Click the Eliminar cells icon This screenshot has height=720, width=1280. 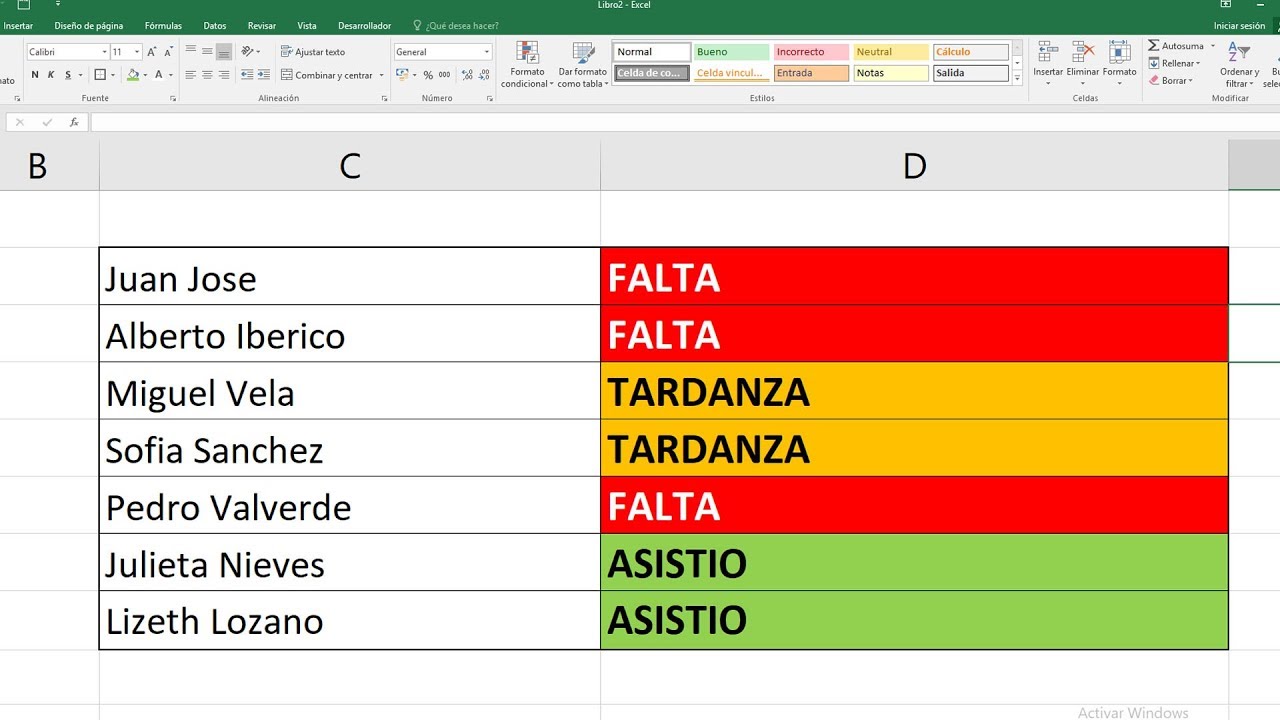coord(1083,52)
